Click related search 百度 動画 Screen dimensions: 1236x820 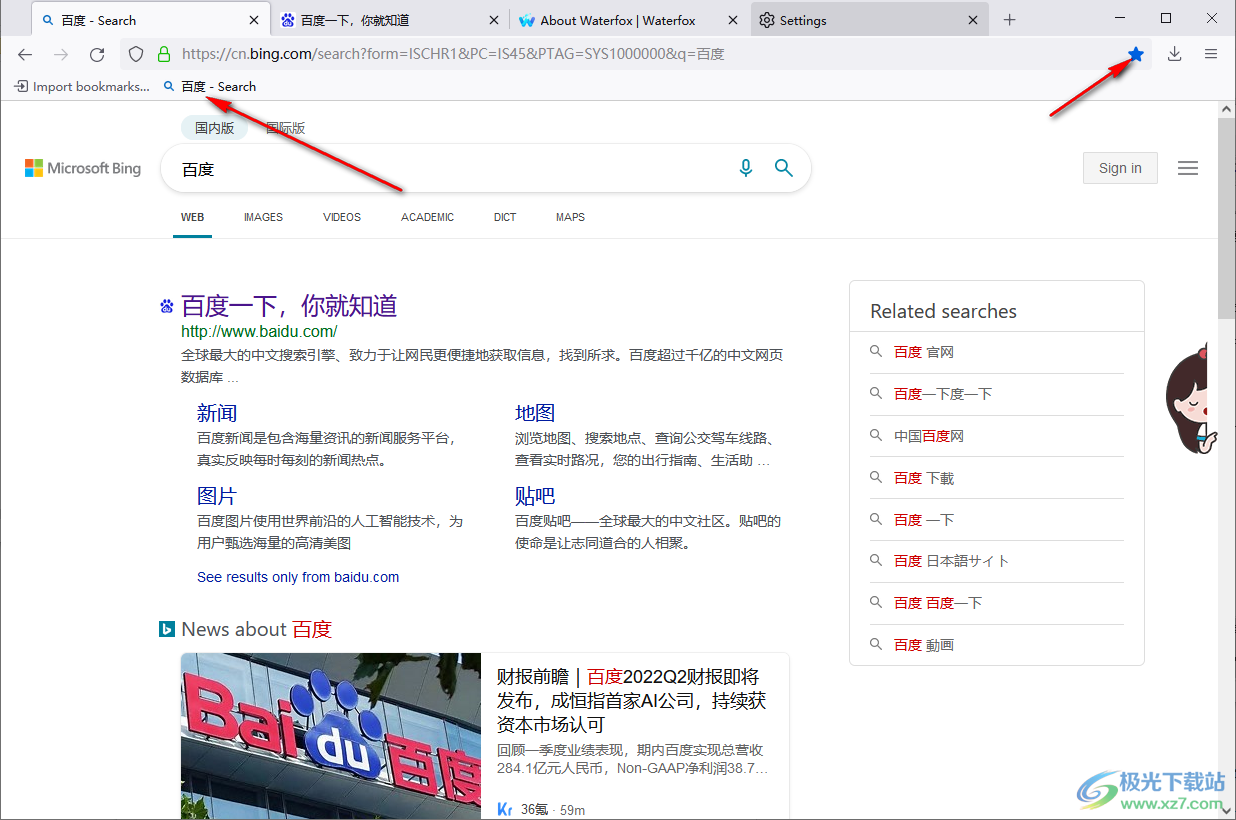(x=924, y=645)
